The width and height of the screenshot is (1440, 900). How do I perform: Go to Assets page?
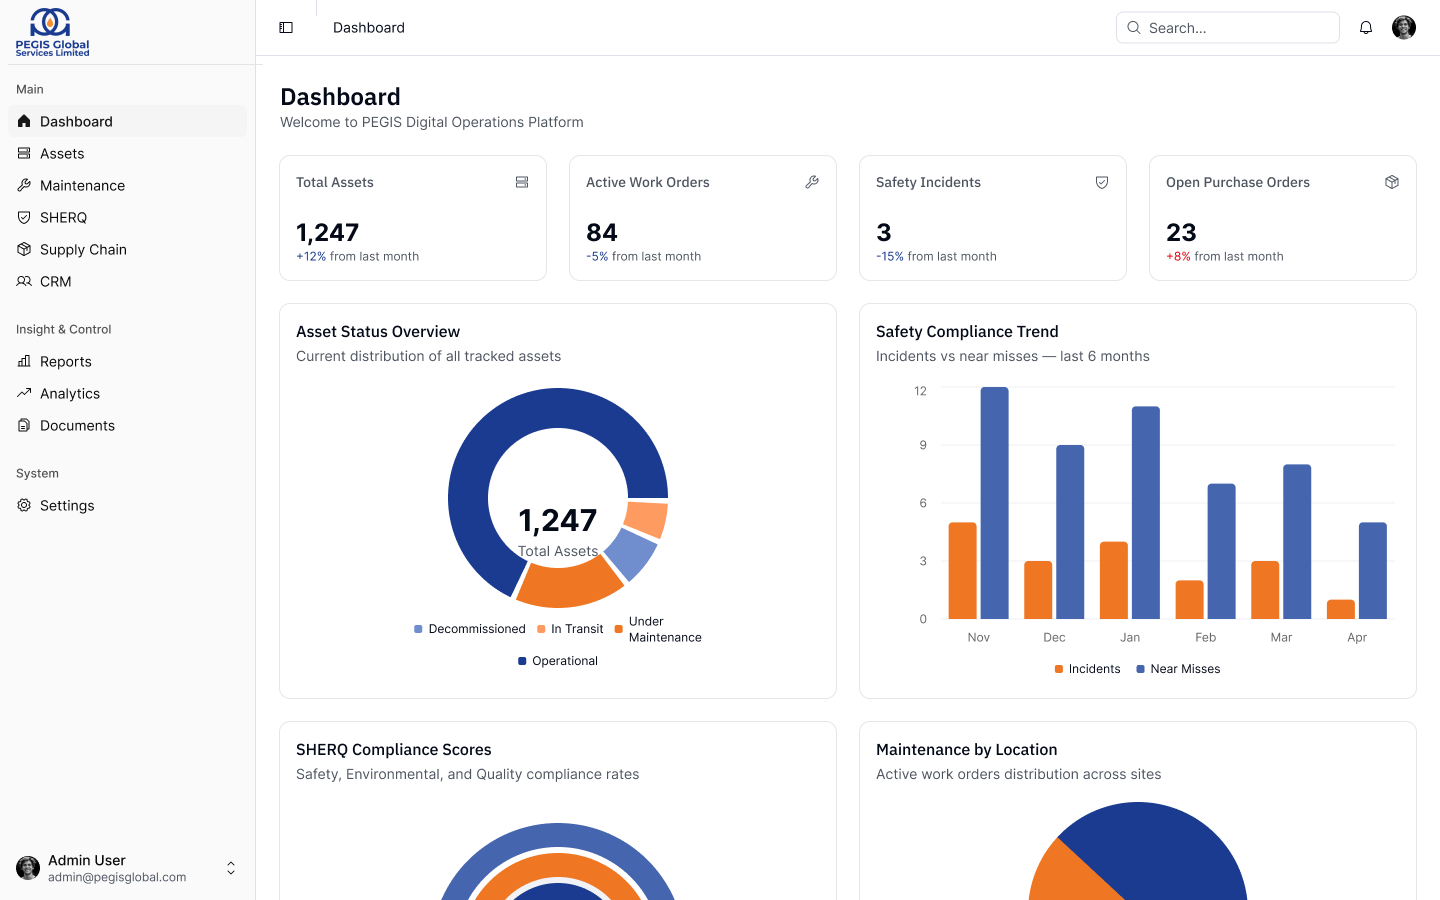[x=127, y=153]
